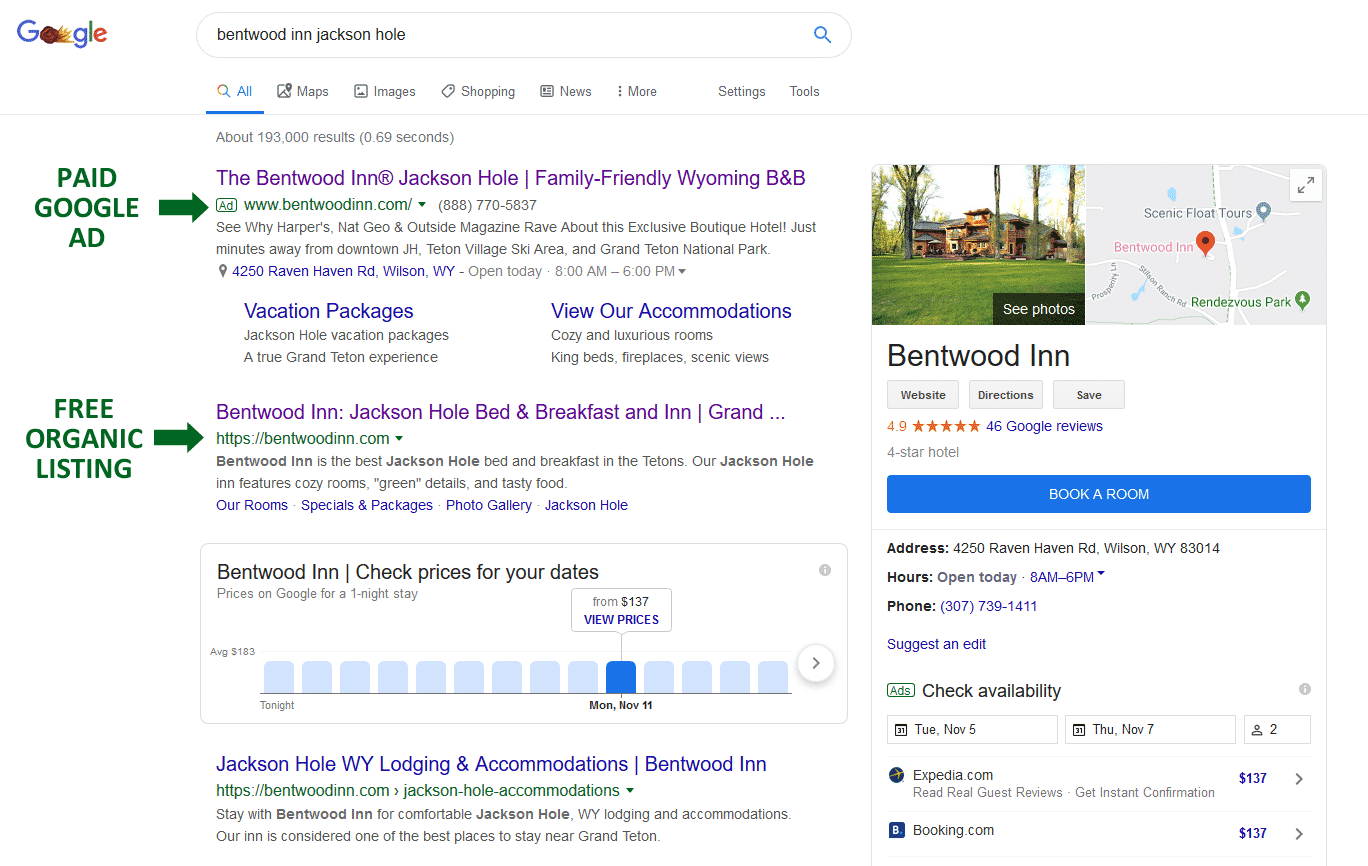
Task: Open dropdown arrow beside https://bentwoodinn.com
Action: coord(399,439)
